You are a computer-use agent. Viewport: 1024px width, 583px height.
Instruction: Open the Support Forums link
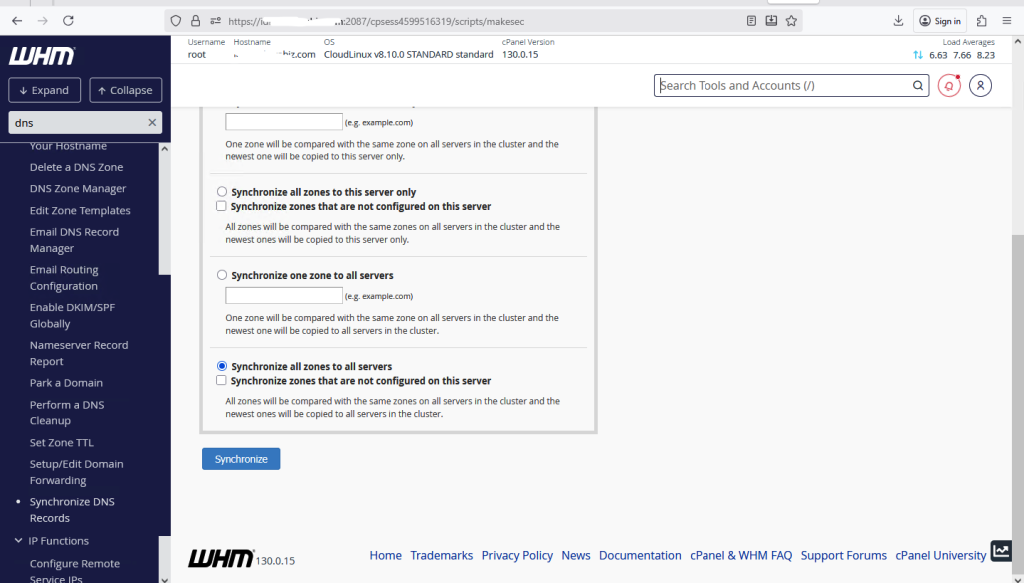coord(843,556)
